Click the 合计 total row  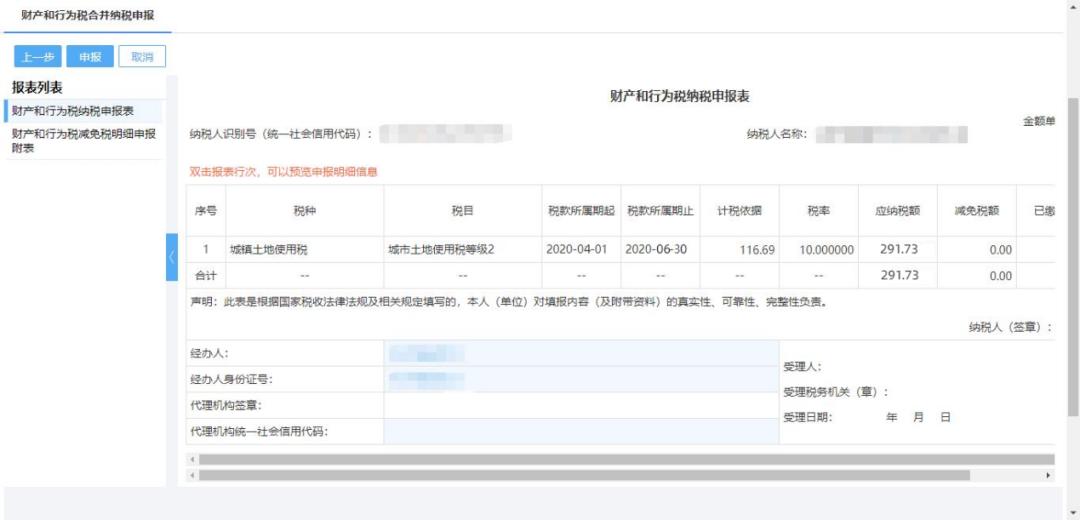[x=205, y=275]
